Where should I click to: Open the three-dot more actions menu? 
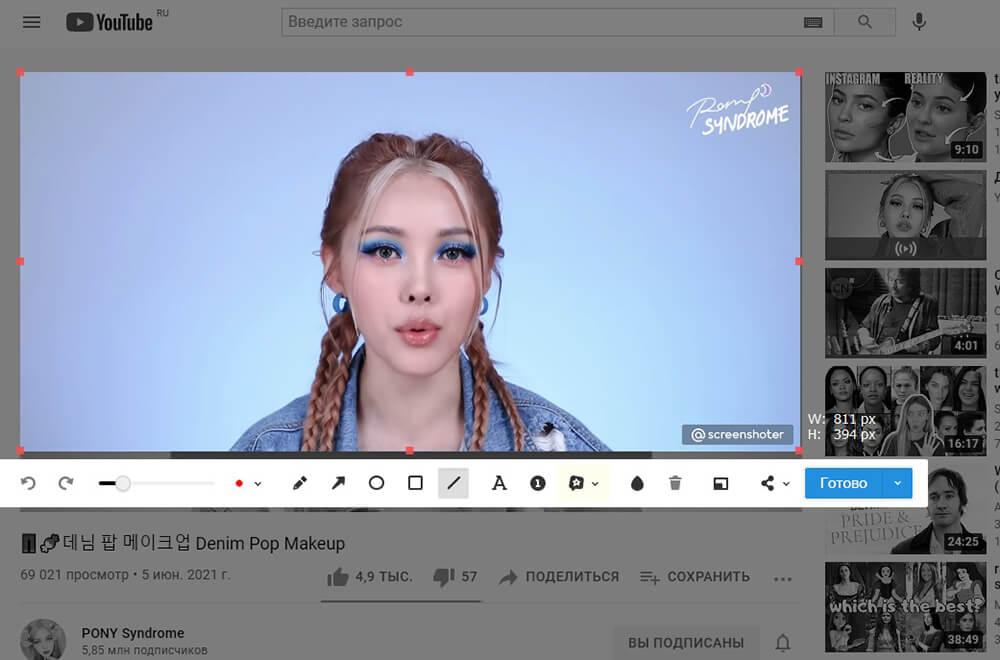(783, 579)
